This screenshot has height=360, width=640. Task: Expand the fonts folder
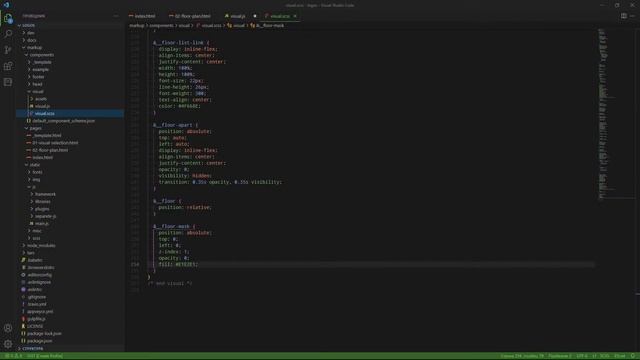(x=37, y=172)
